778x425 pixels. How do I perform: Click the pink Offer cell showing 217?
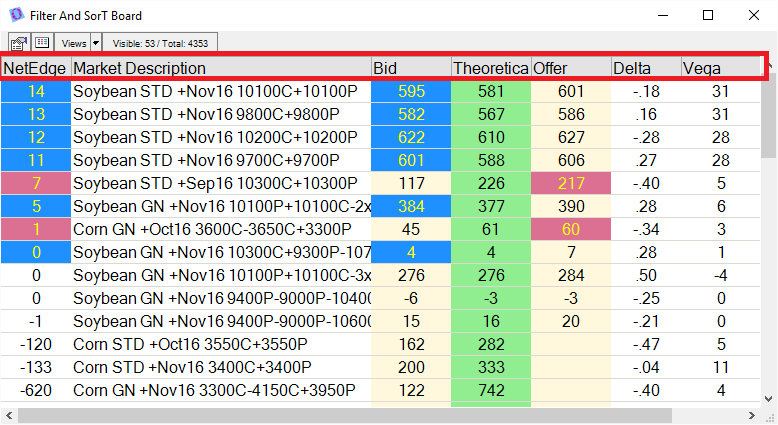click(x=571, y=183)
